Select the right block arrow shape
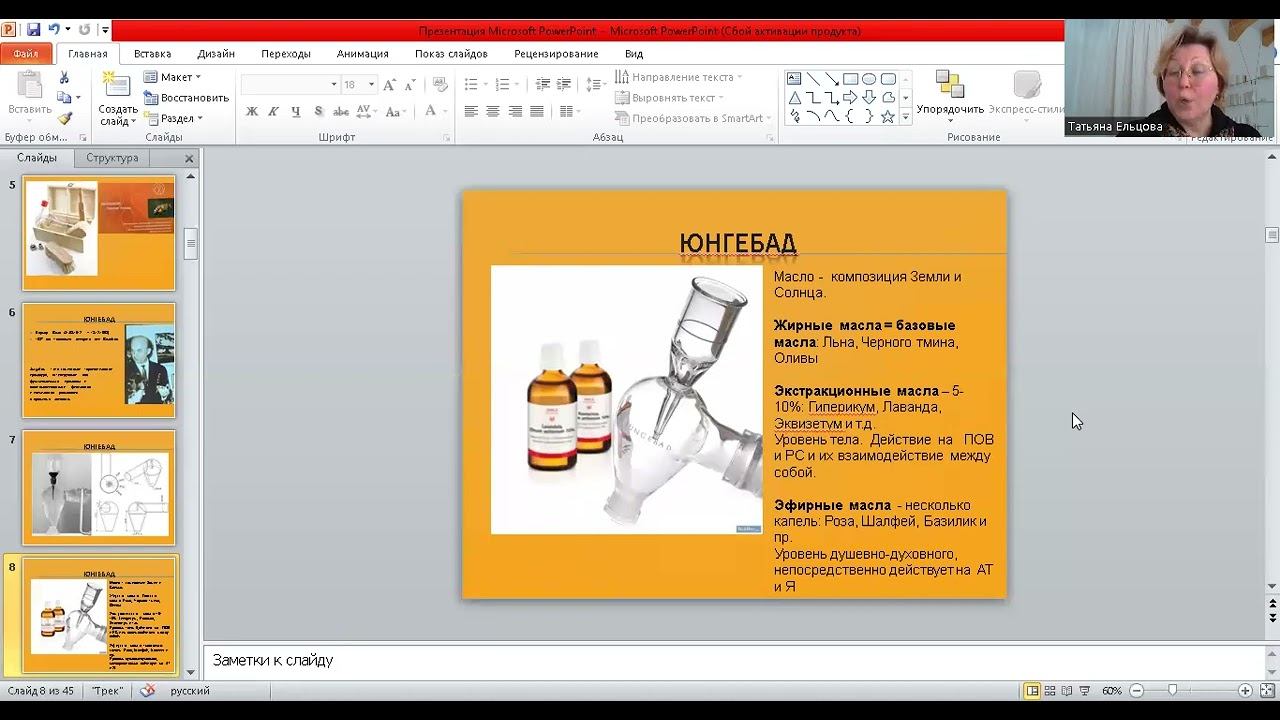Image resolution: width=1280 pixels, height=720 pixels. pos(850,98)
